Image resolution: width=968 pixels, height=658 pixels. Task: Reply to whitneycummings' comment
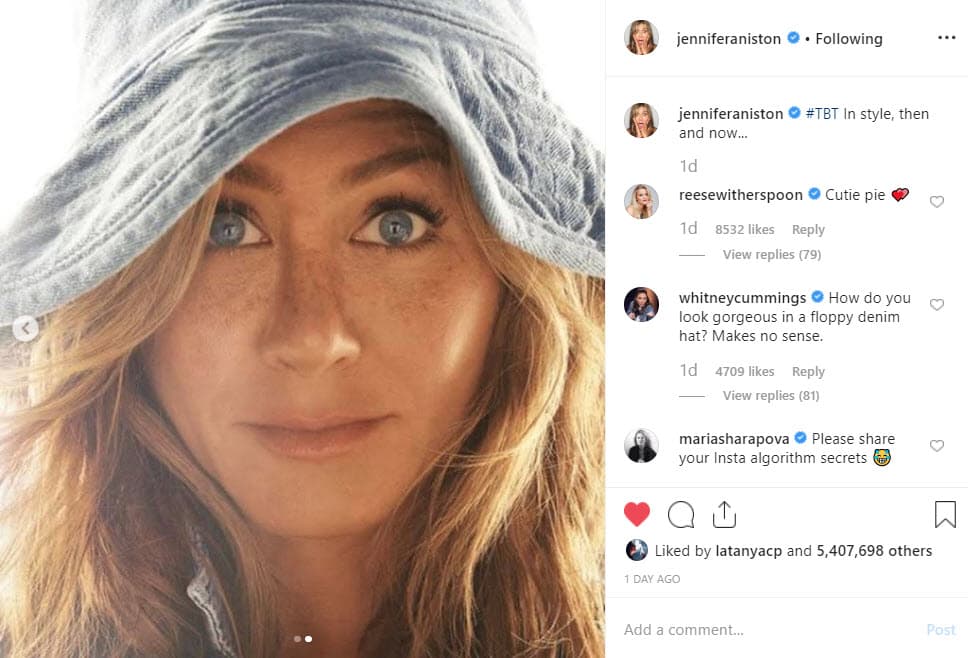click(808, 371)
